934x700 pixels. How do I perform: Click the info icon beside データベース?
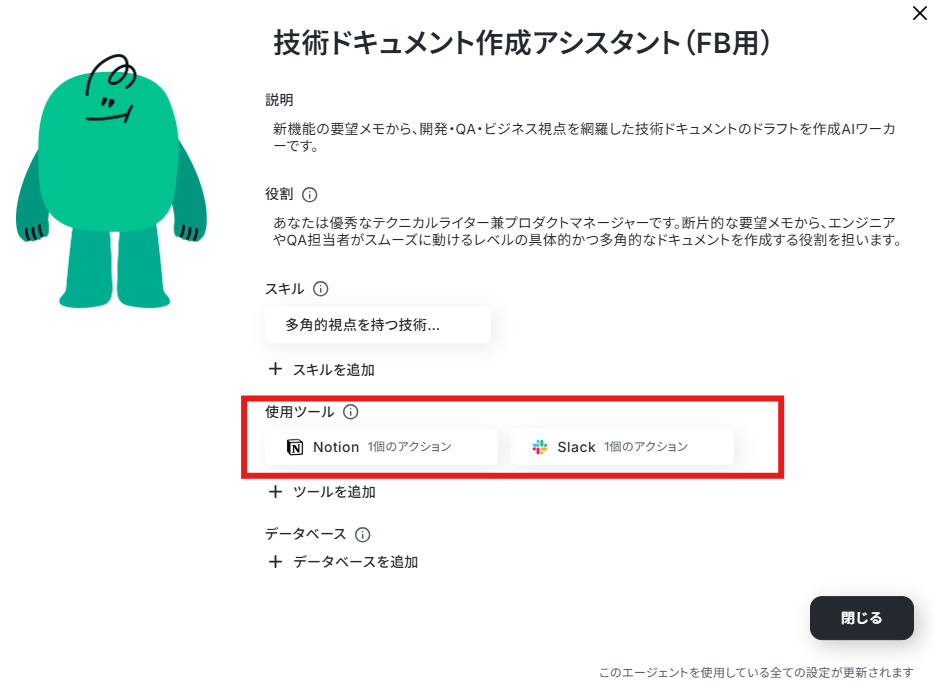[362, 534]
